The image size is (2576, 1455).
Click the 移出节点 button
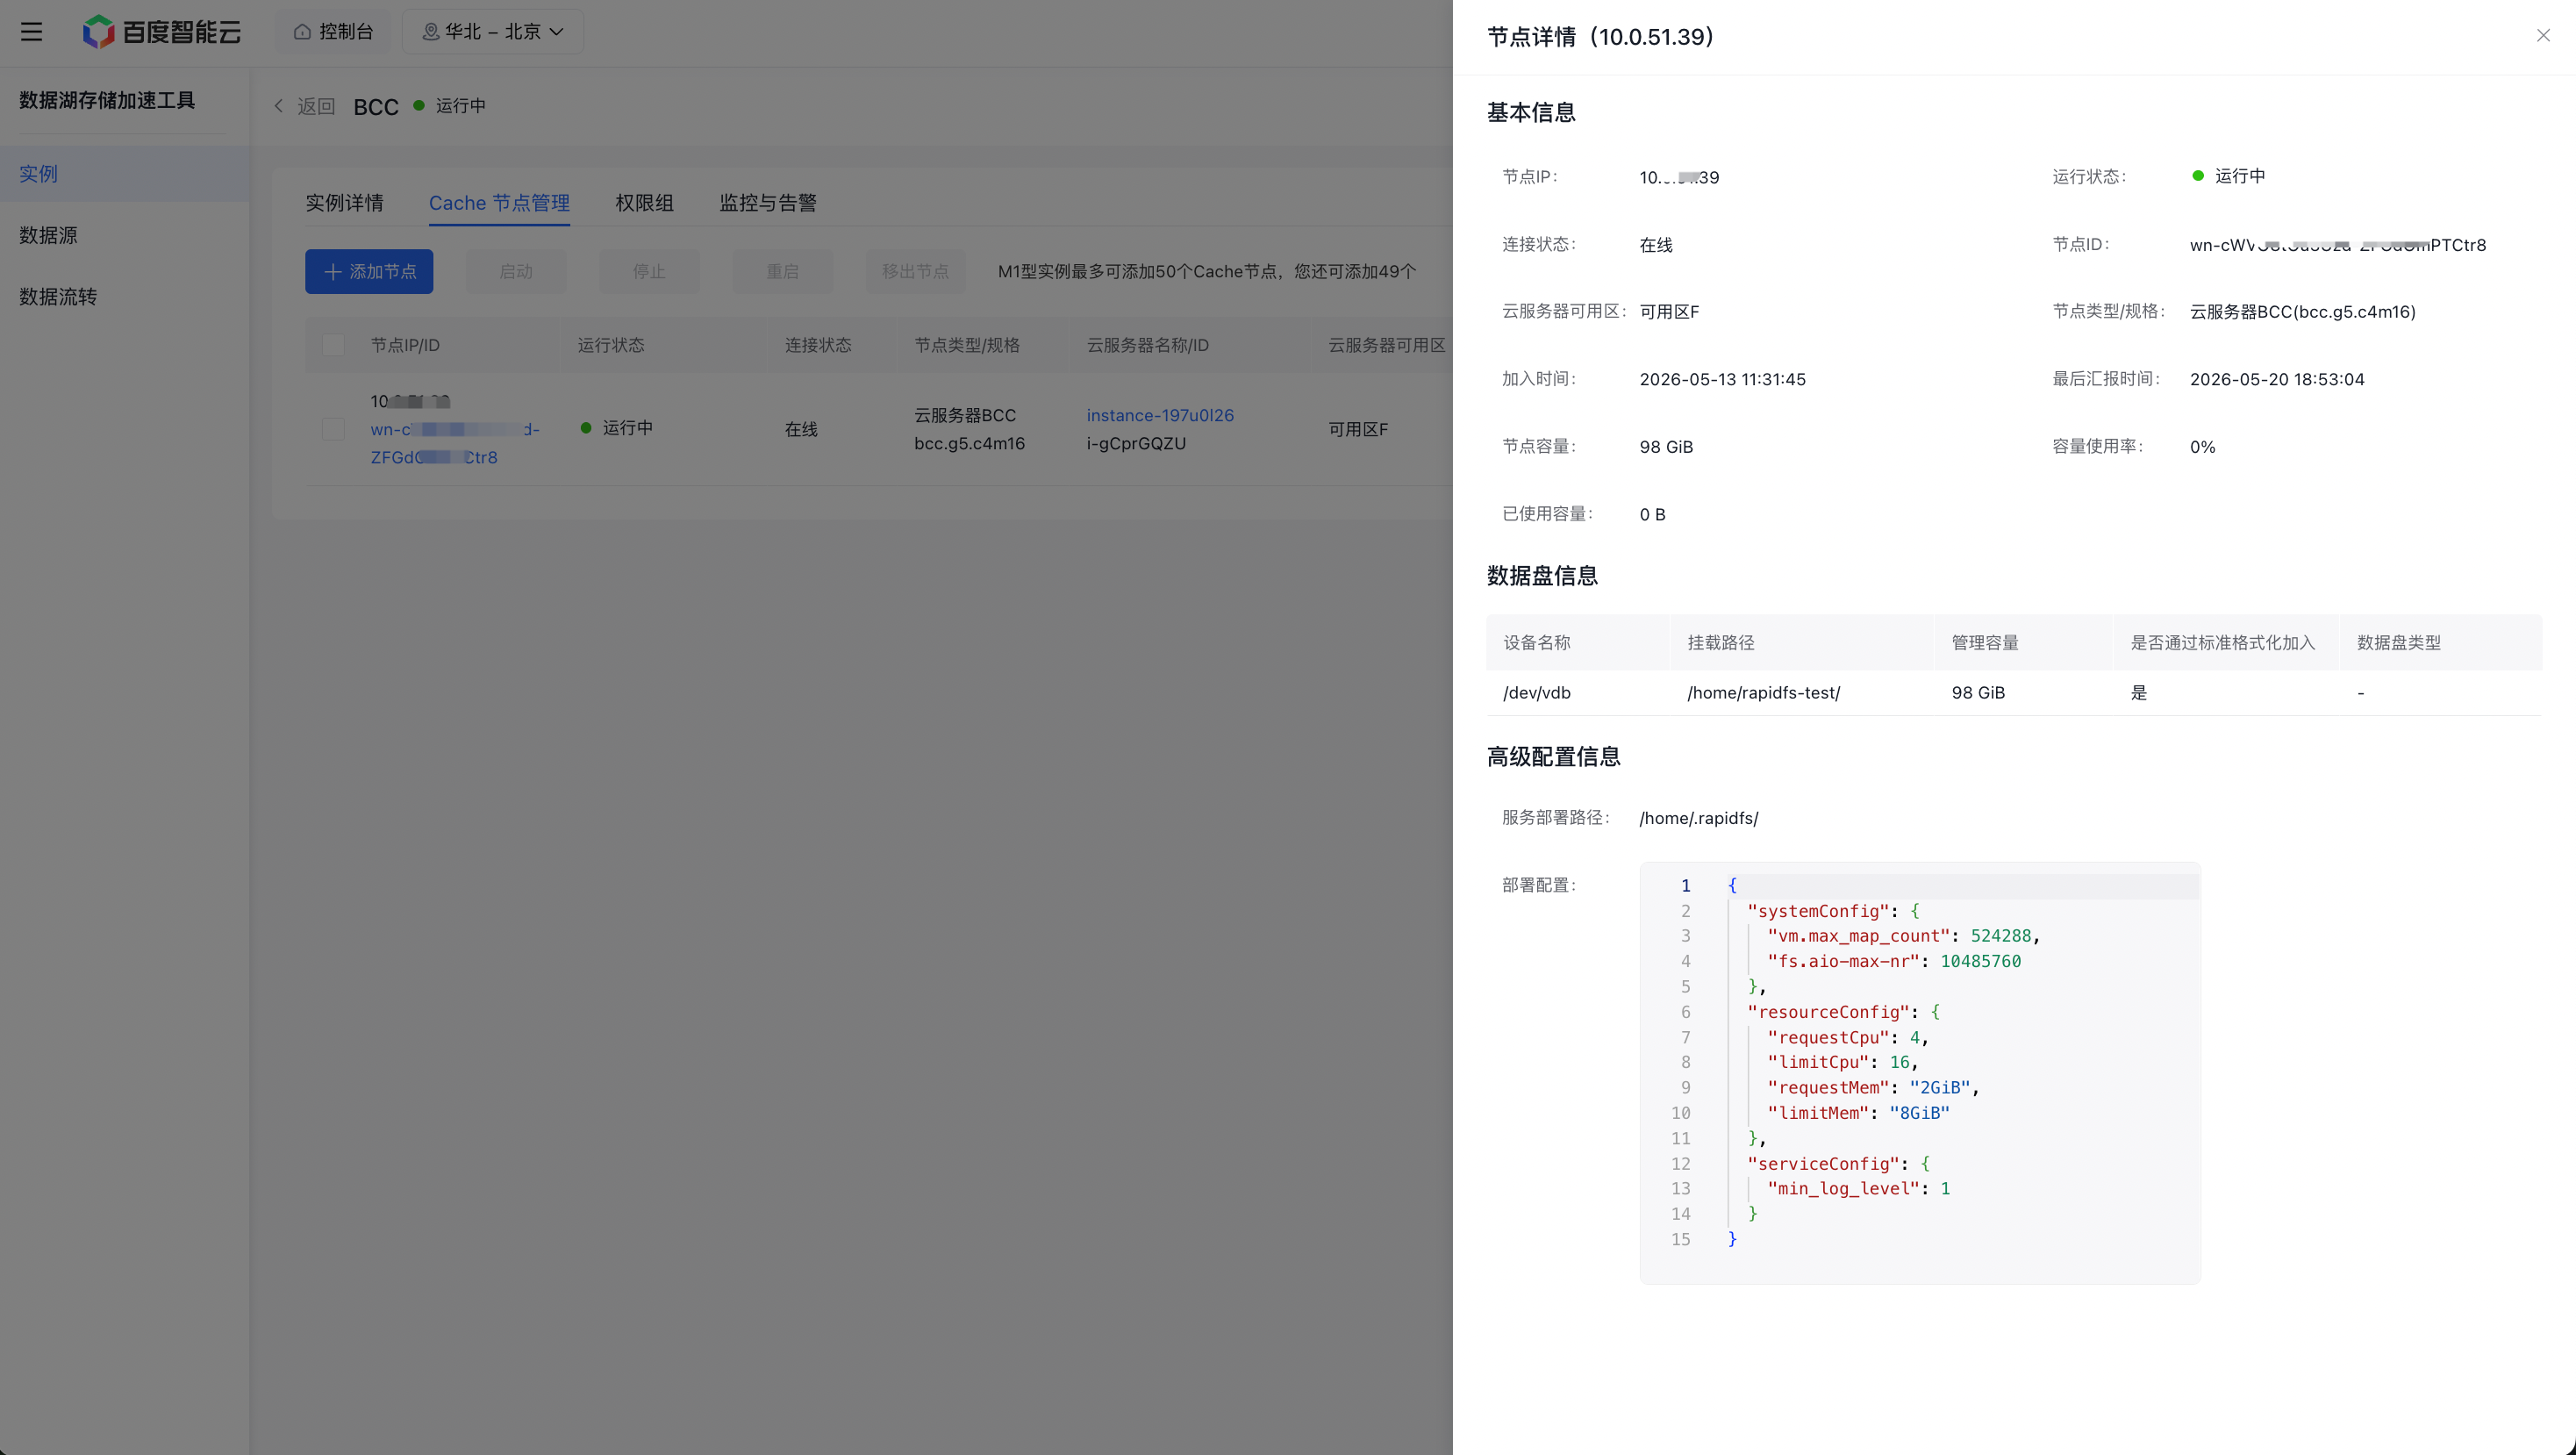point(915,271)
